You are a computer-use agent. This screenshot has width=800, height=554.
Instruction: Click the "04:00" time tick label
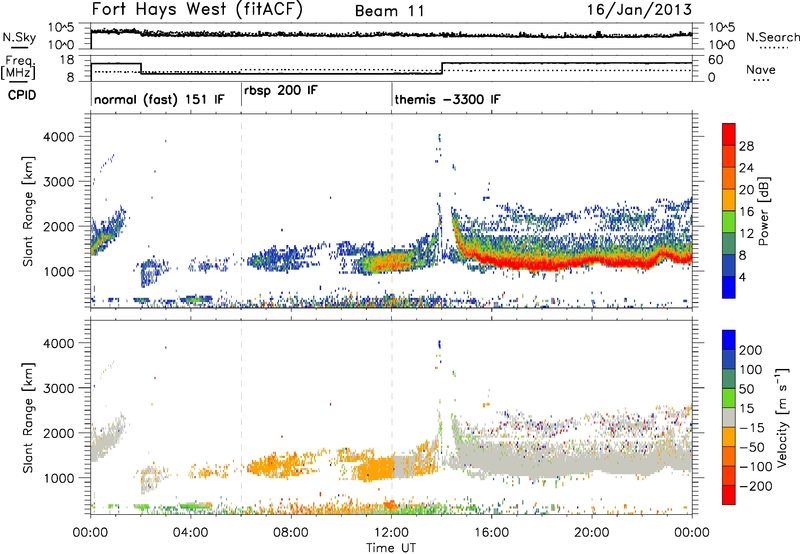(x=190, y=533)
